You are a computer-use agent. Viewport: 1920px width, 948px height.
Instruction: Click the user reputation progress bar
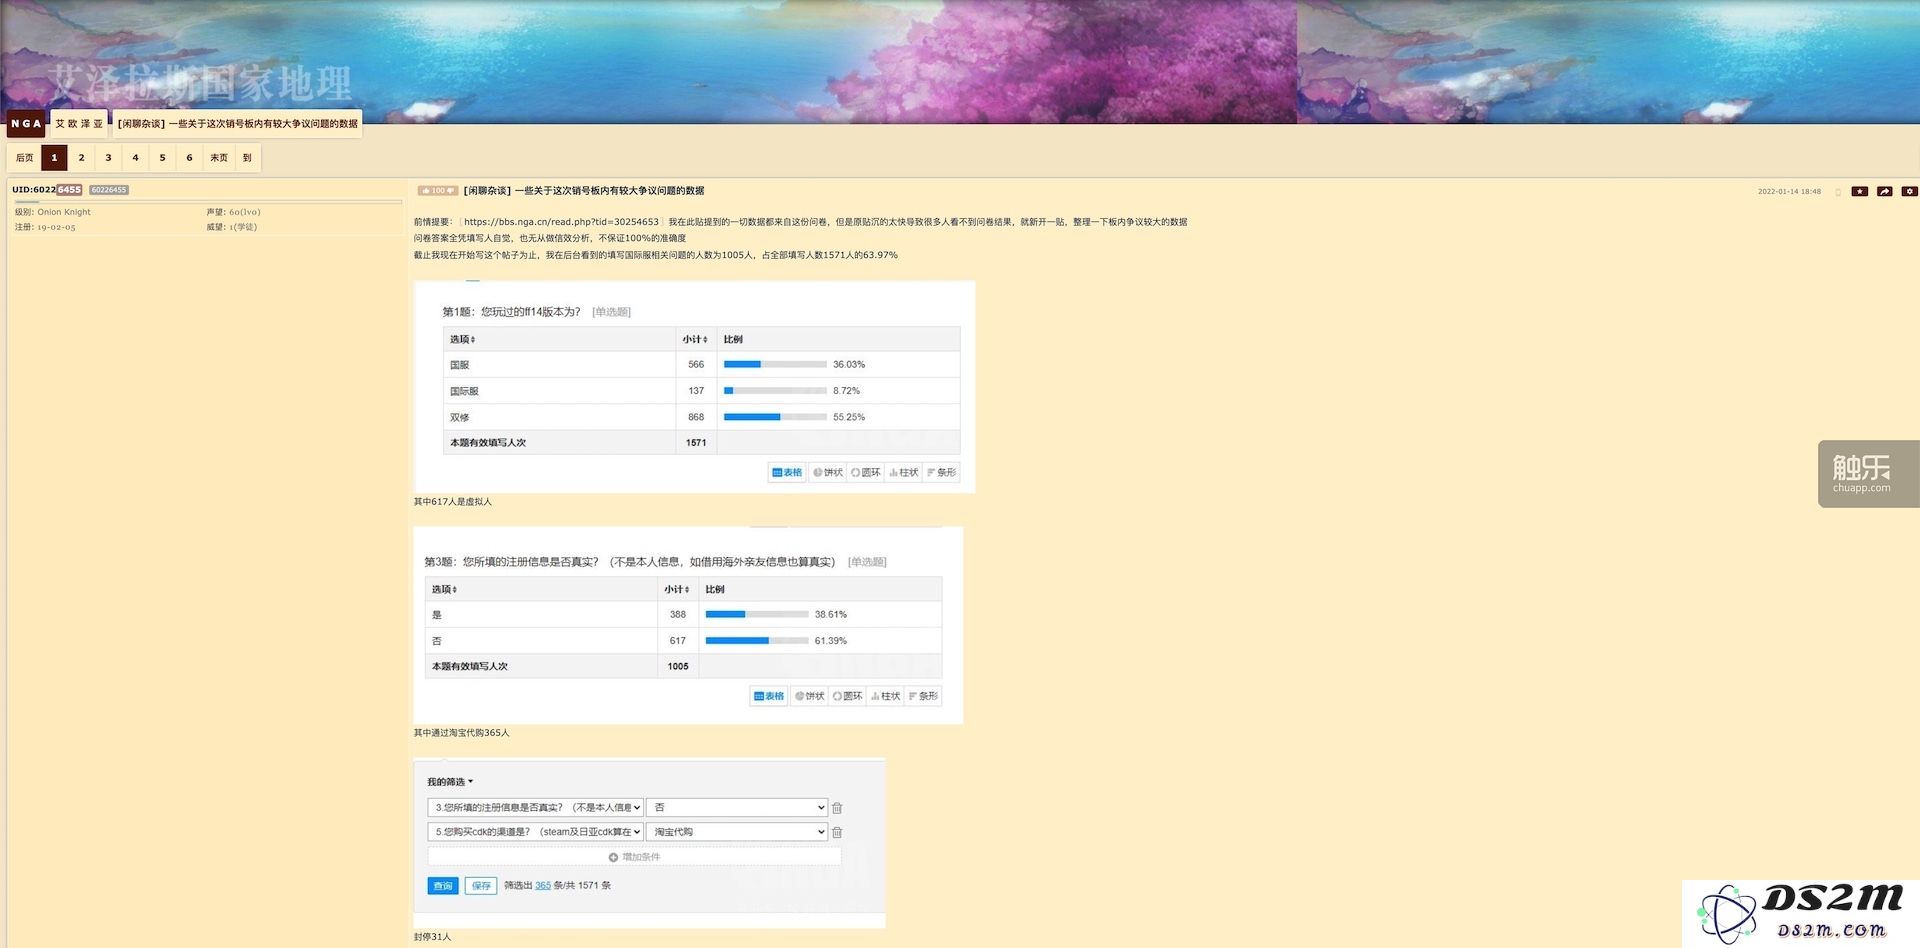point(207,202)
